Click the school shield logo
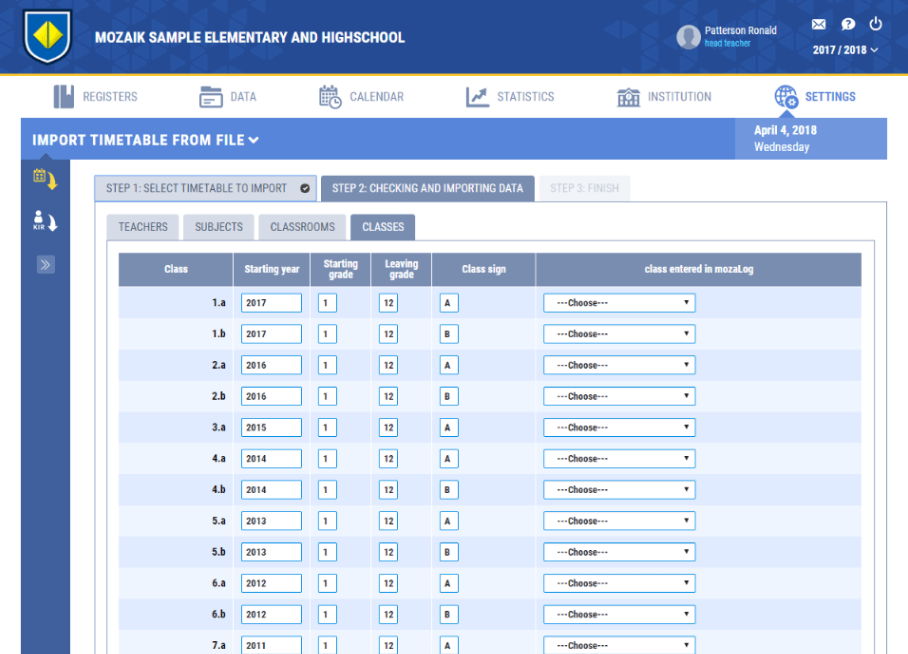908x654 pixels. pyautogui.click(x=47, y=37)
